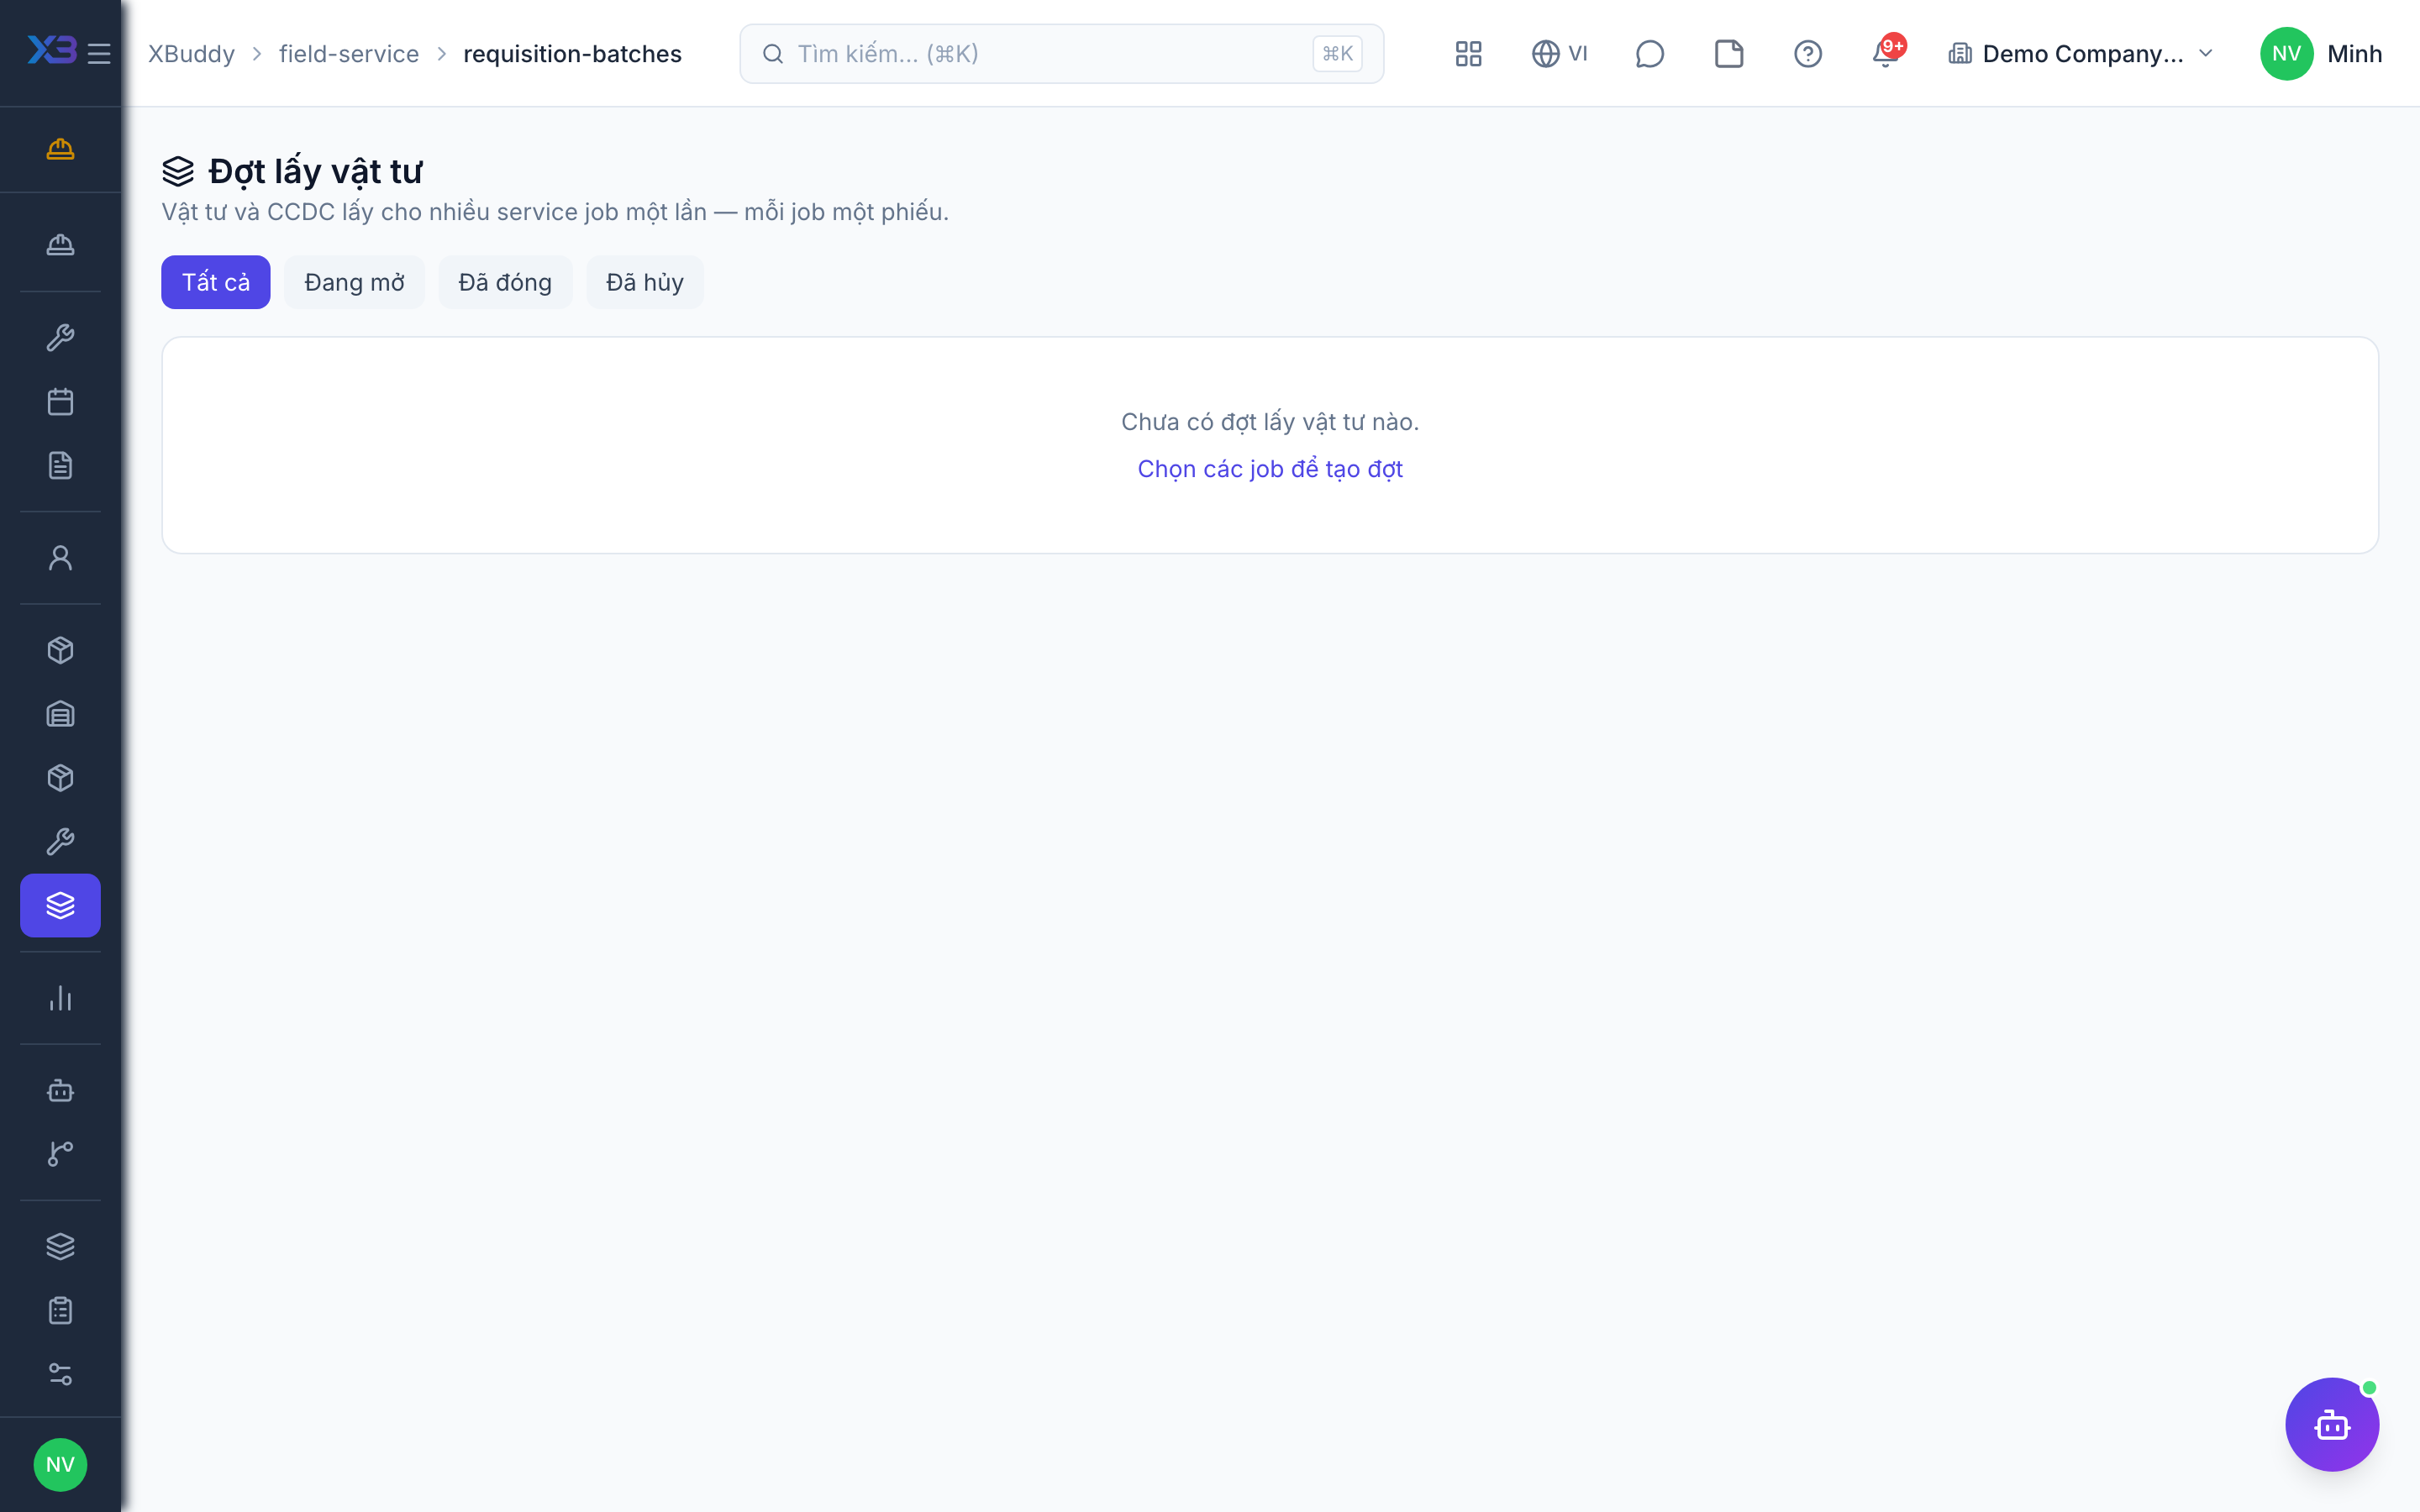Viewport: 2420px width, 1512px height.
Task: Open the document page sidebar icon
Action: (x=60, y=465)
